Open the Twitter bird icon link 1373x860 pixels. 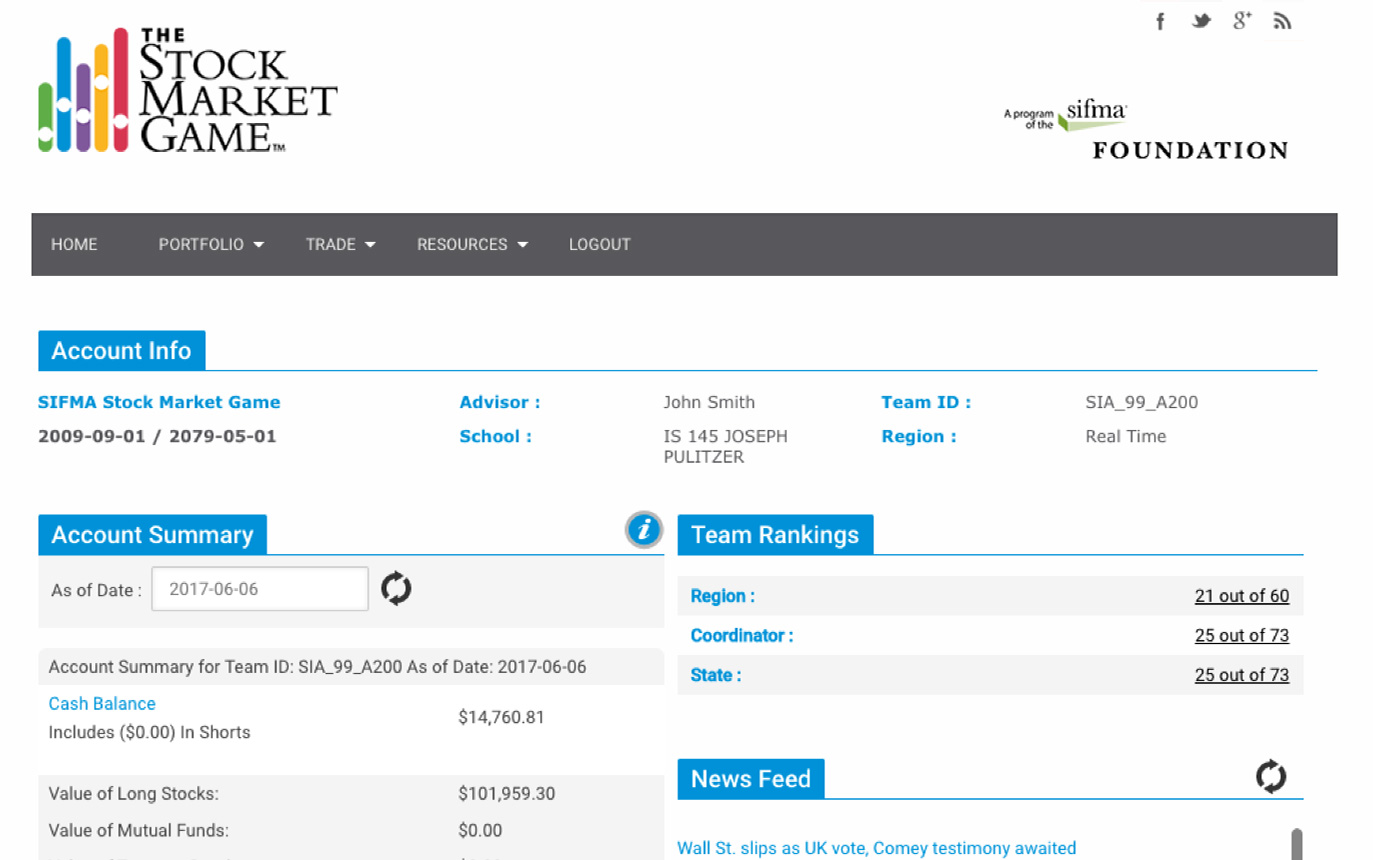[1201, 21]
